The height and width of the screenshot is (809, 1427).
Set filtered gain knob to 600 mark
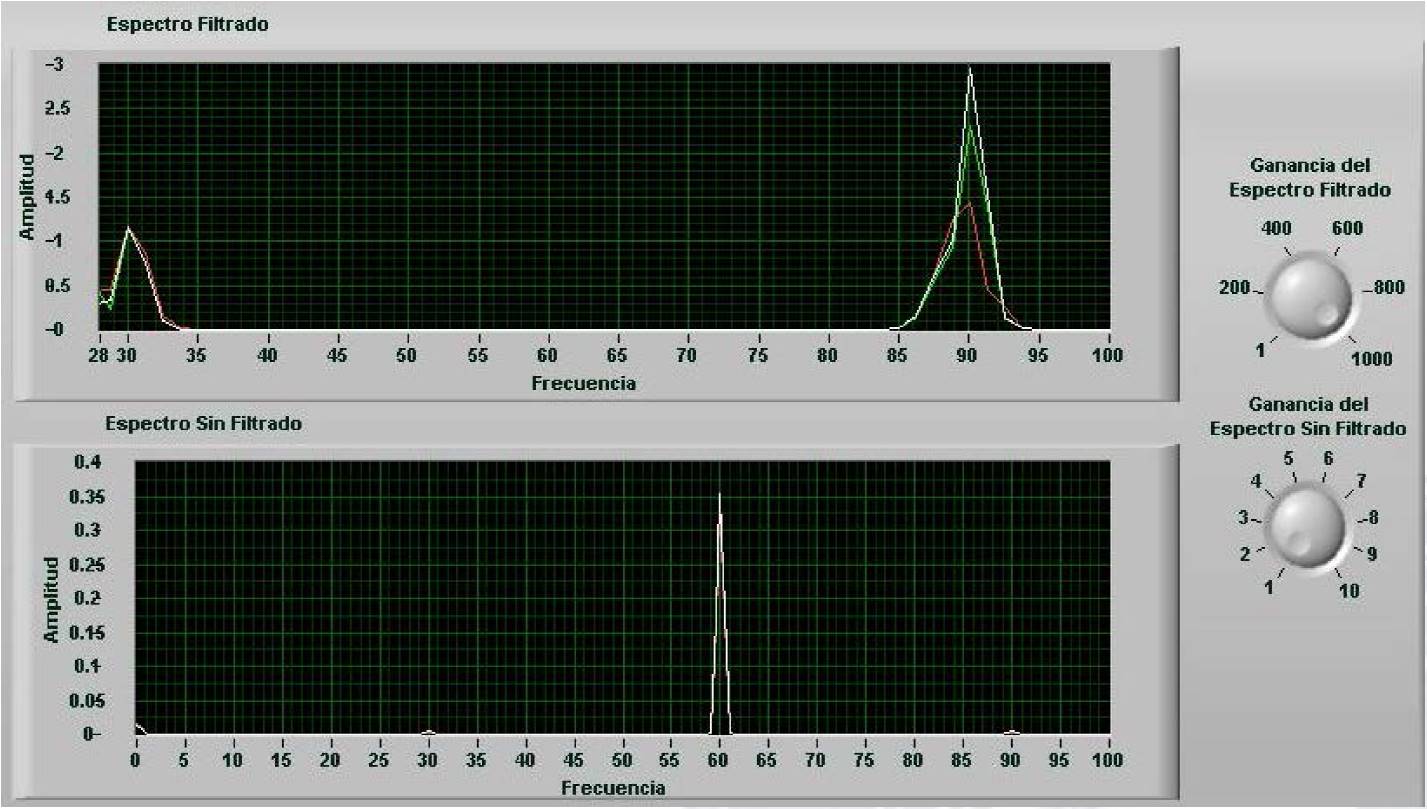coord(1347,229)
